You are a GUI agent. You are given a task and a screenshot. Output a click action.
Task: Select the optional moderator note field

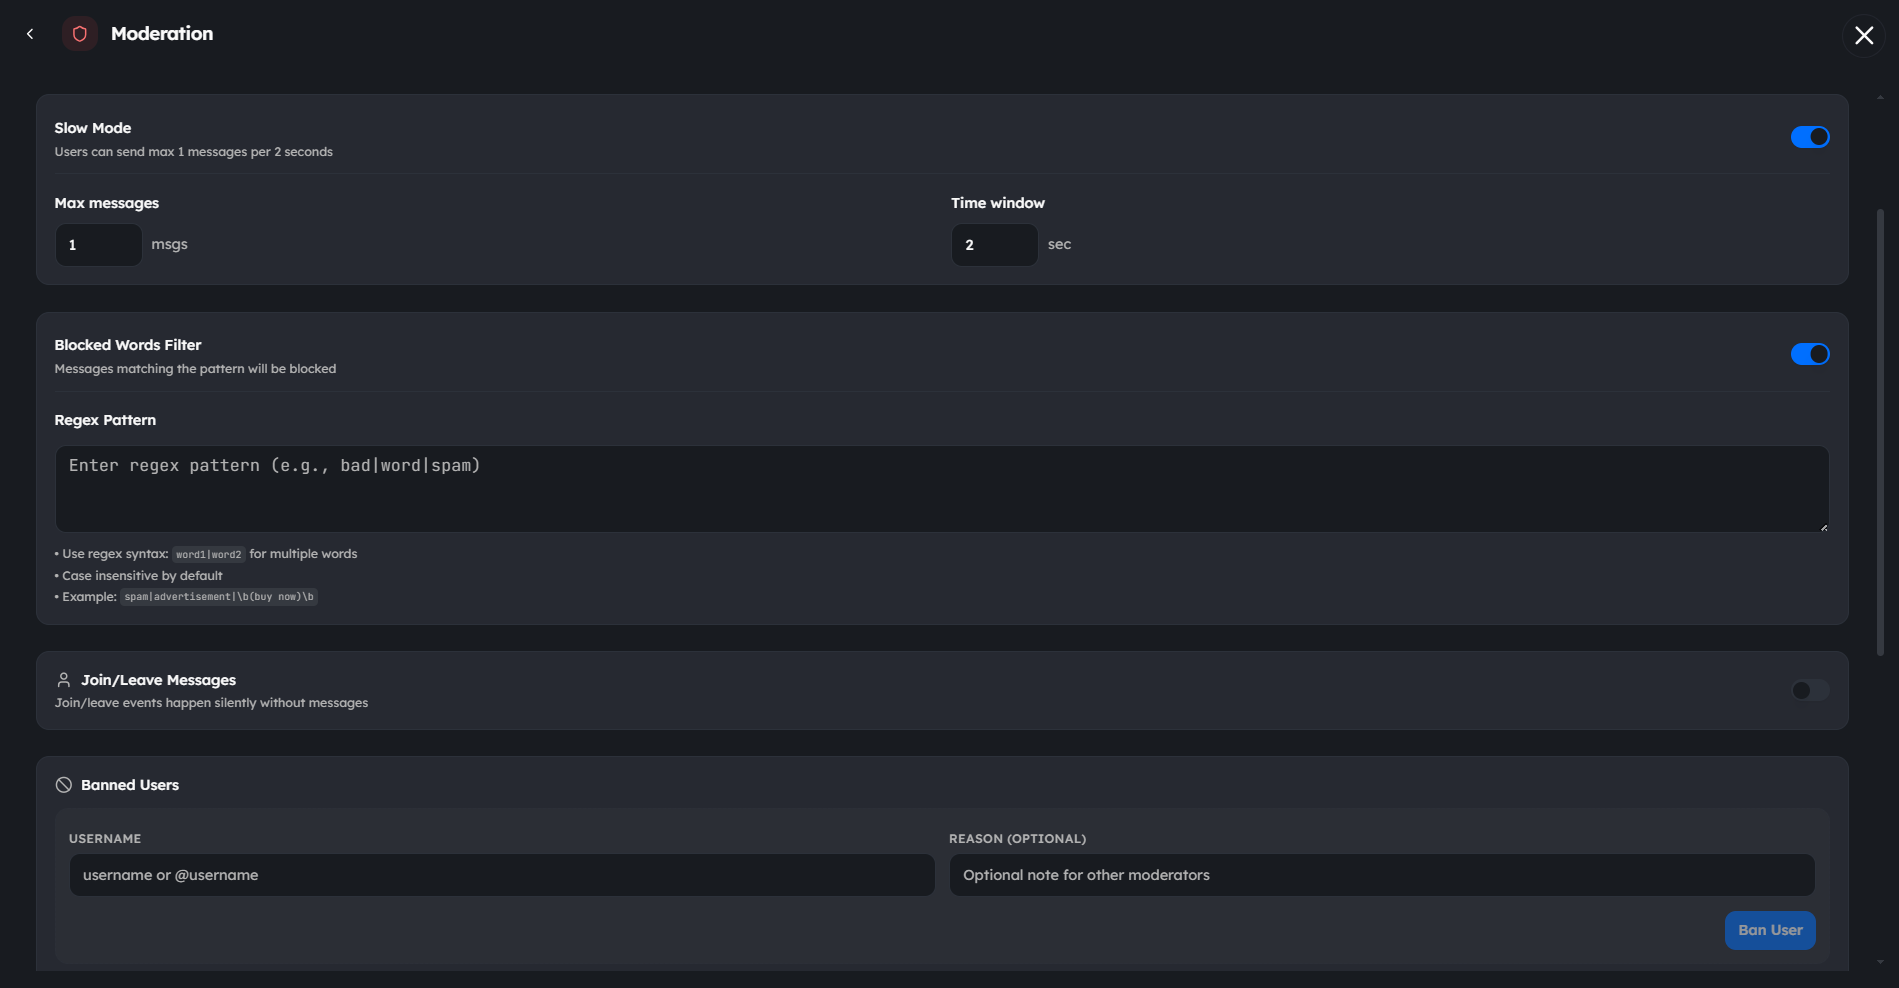pos(1380,874)
